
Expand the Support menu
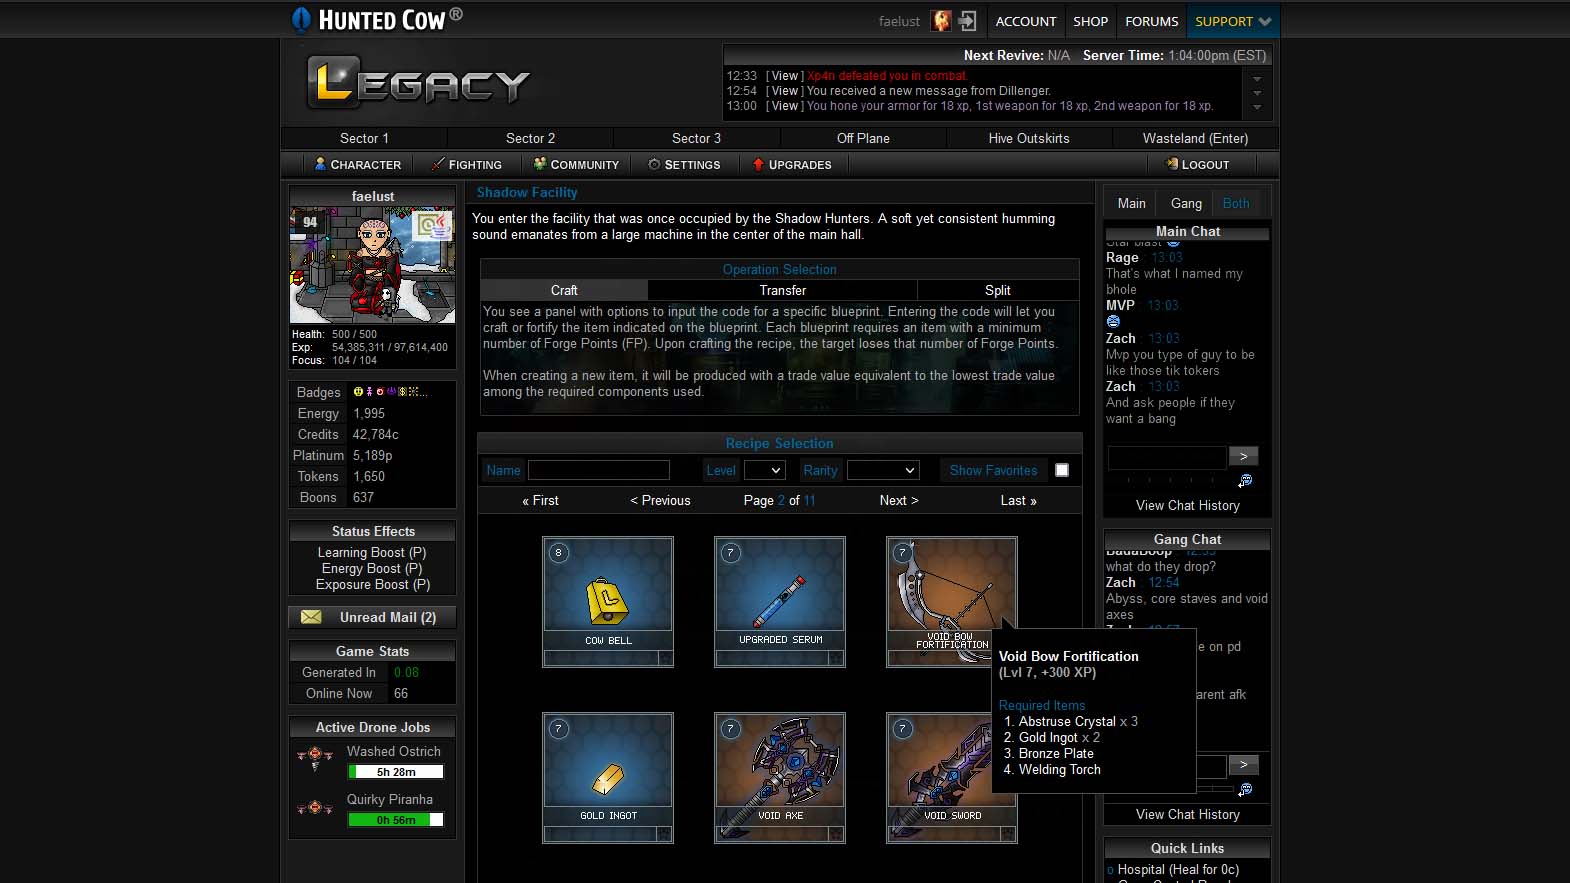coord(1232,21)
